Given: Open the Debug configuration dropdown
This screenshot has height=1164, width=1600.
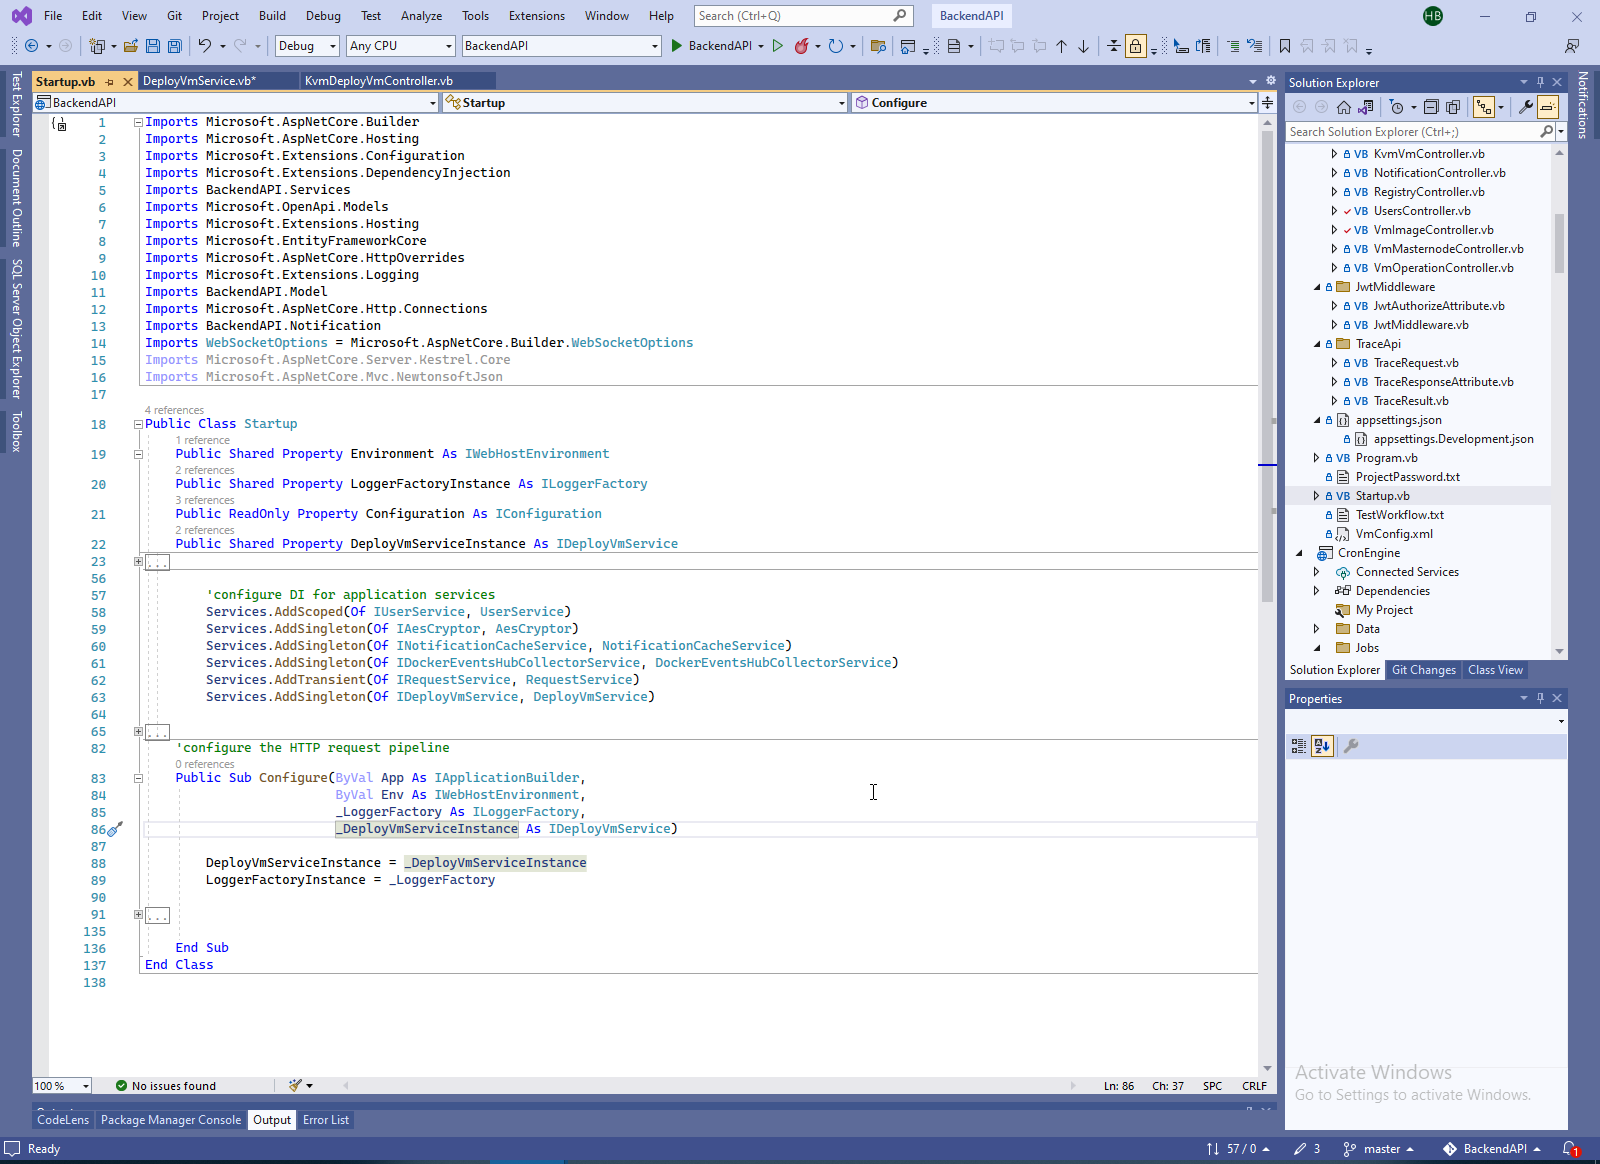Looking at the screenshot, I should click(307, 46).
